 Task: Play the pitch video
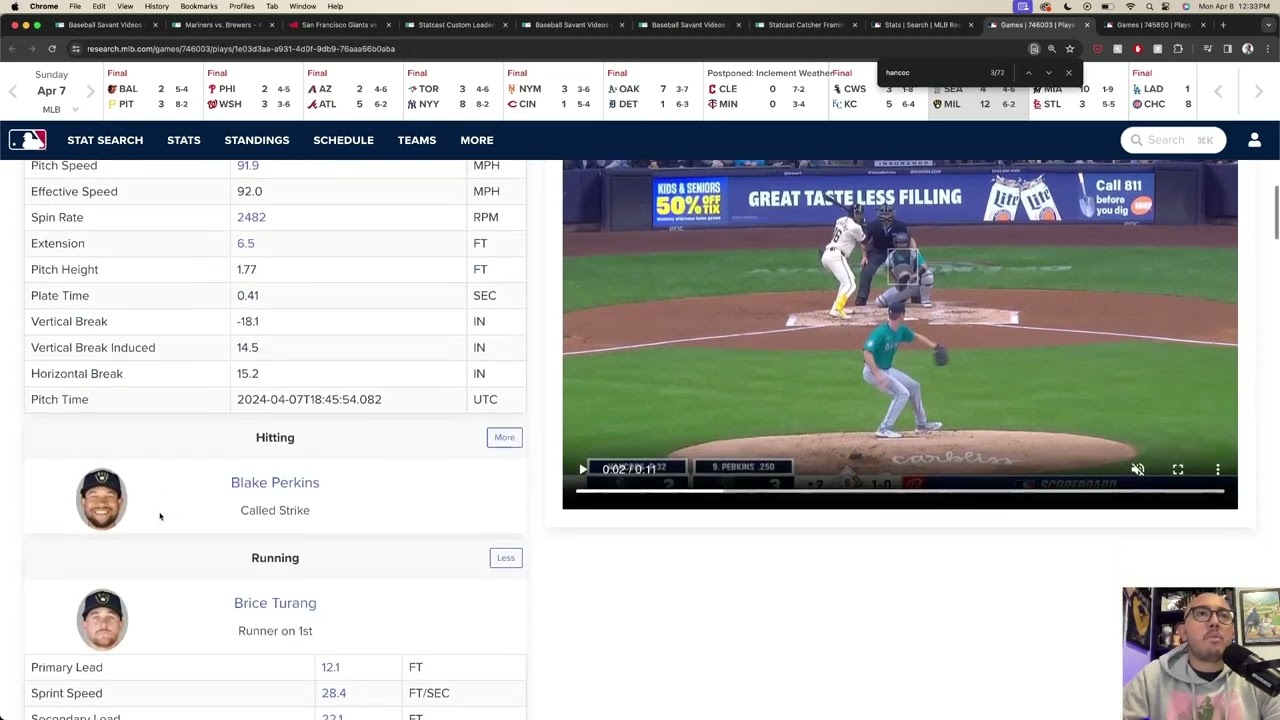[x=582, y=469]
